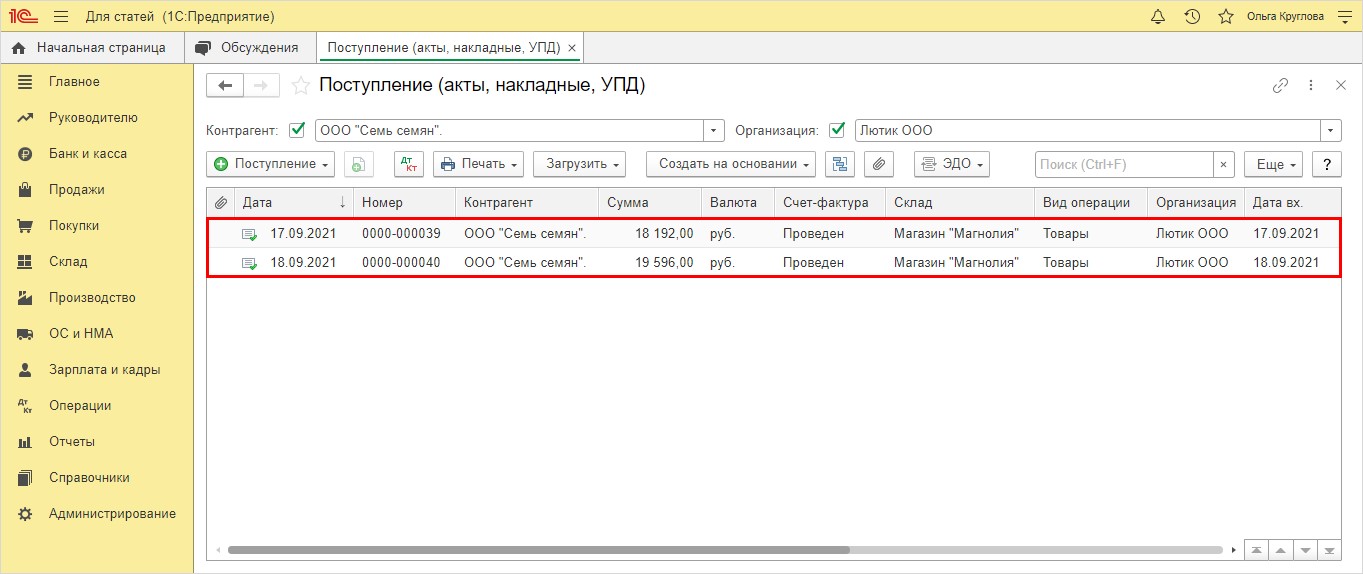
Task: Open the Еще menu
Action: (1274, 164)
